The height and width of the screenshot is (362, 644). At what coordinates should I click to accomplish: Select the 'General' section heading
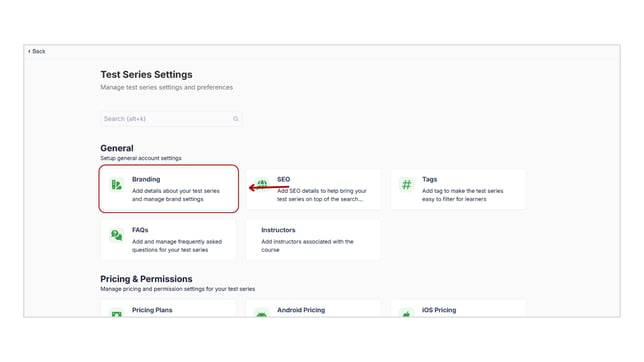pos(117,148)
